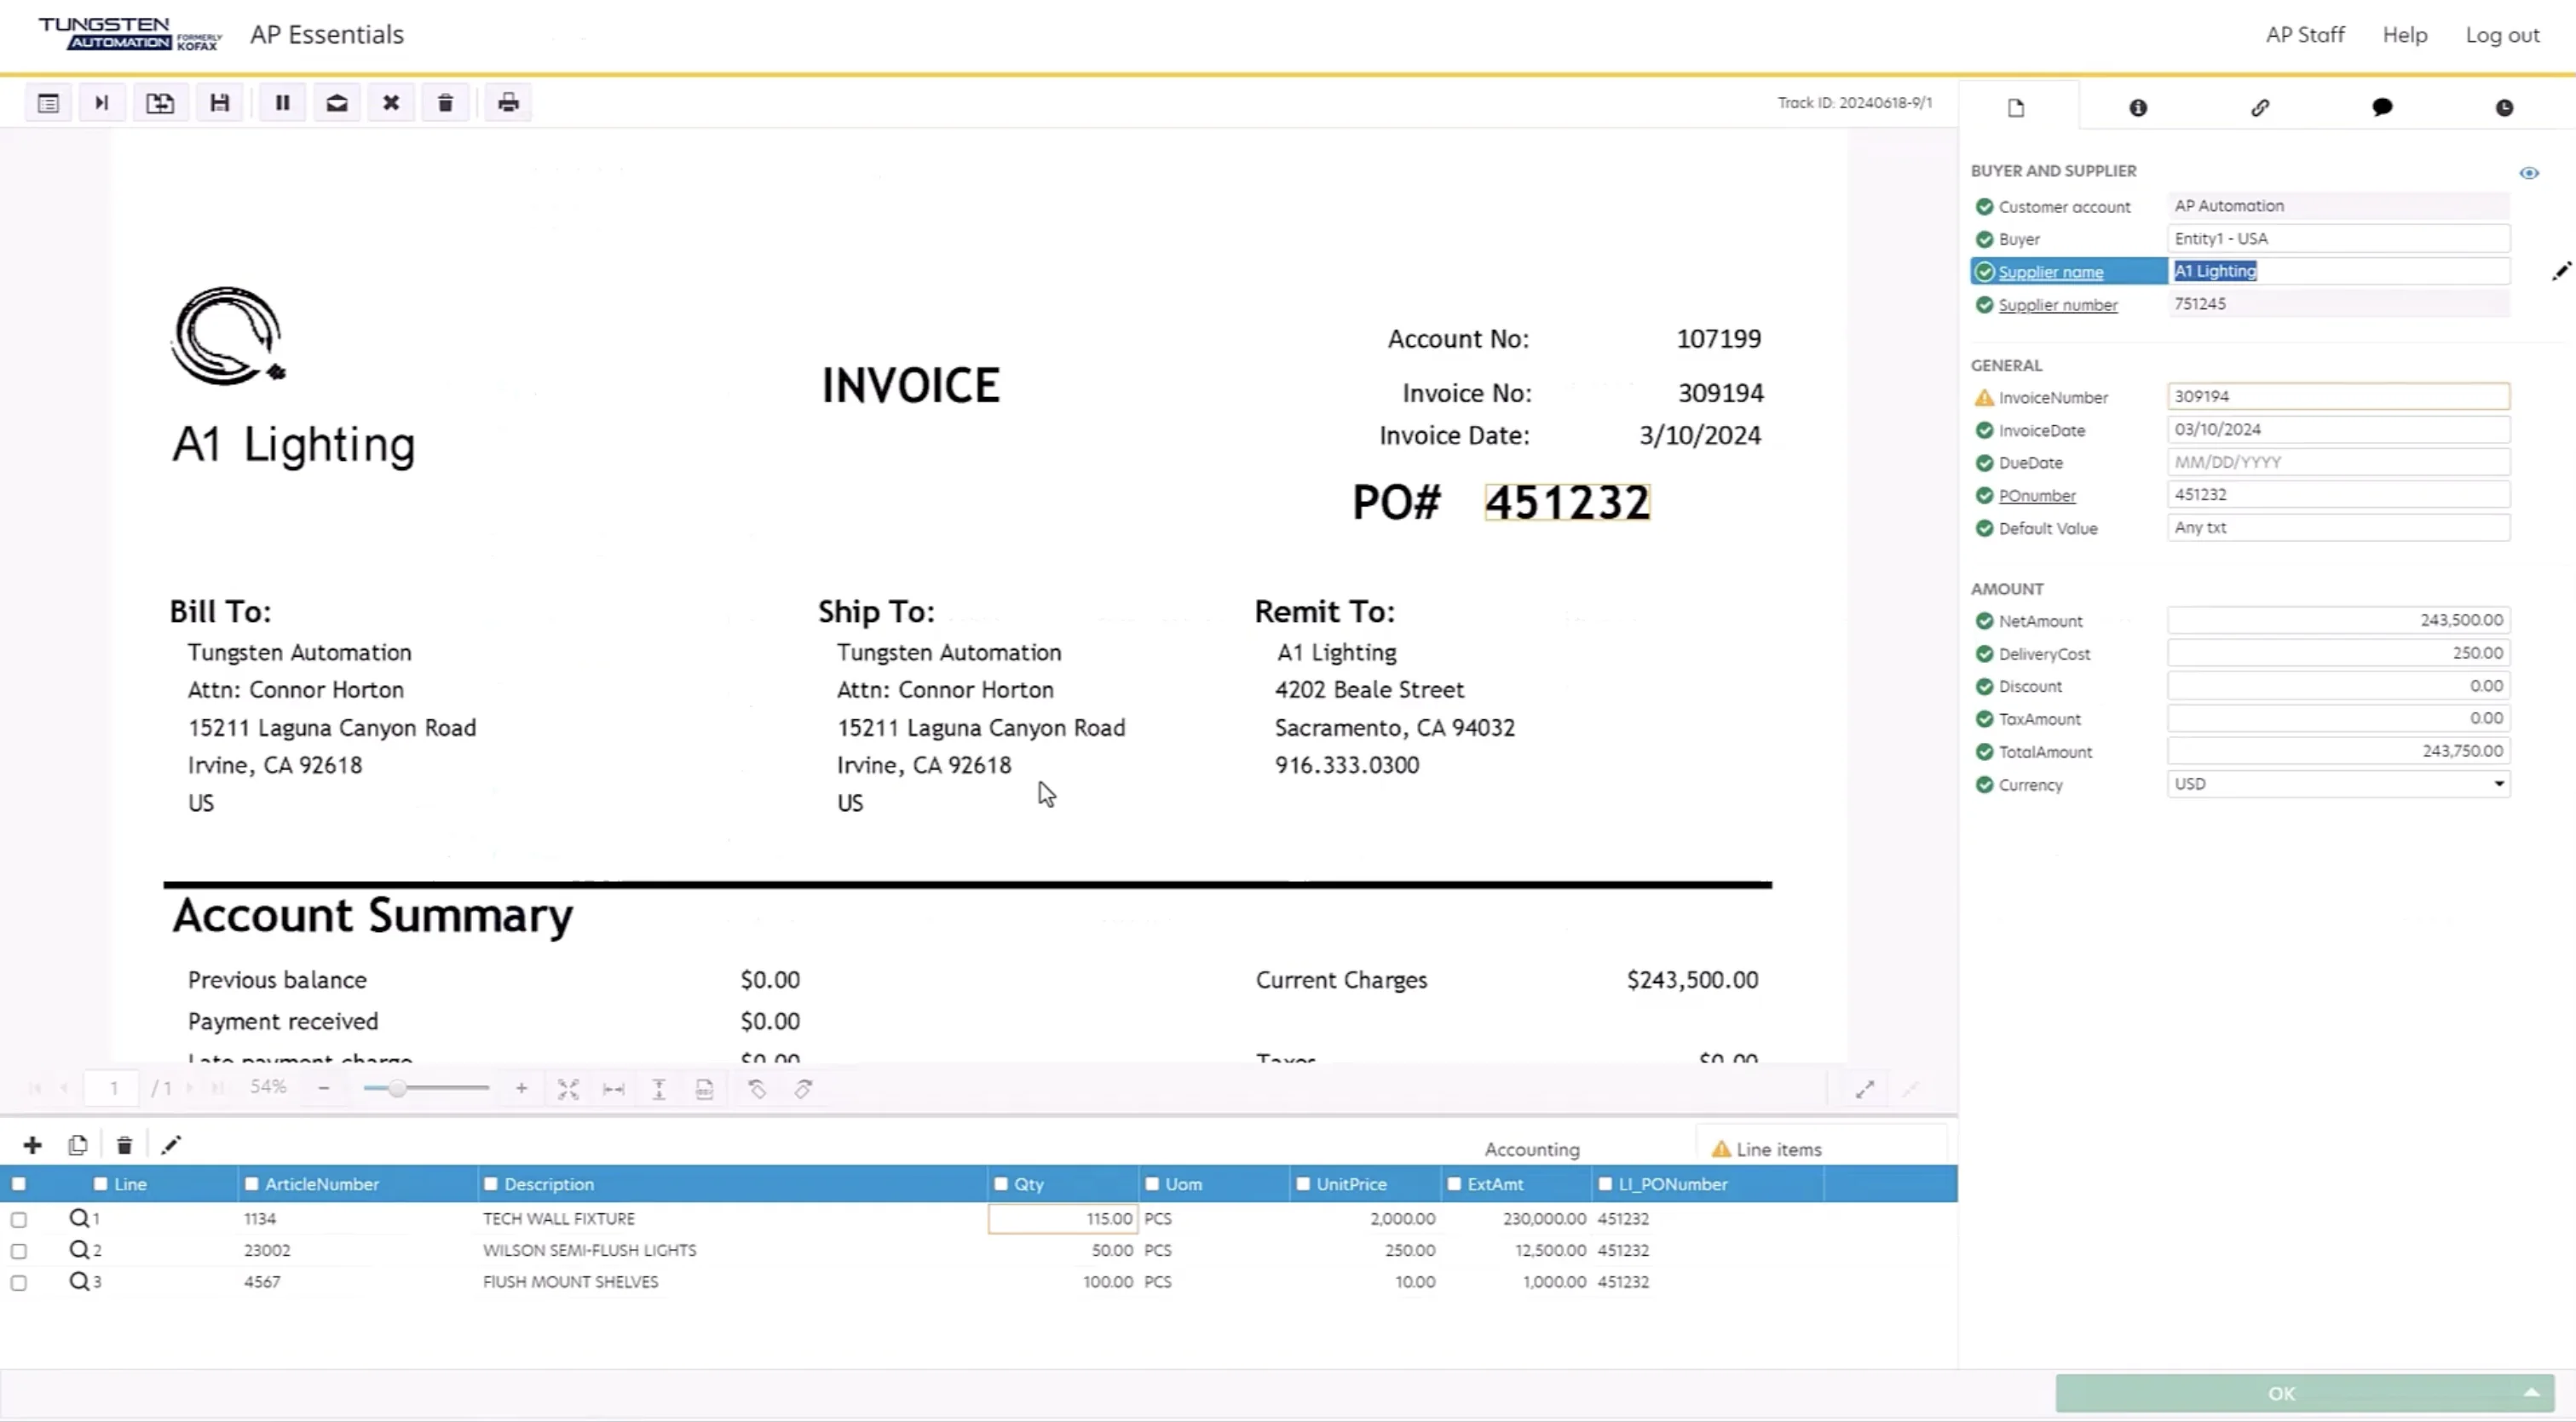
Task: Fit page to width icon
Action: point(614,1089)
